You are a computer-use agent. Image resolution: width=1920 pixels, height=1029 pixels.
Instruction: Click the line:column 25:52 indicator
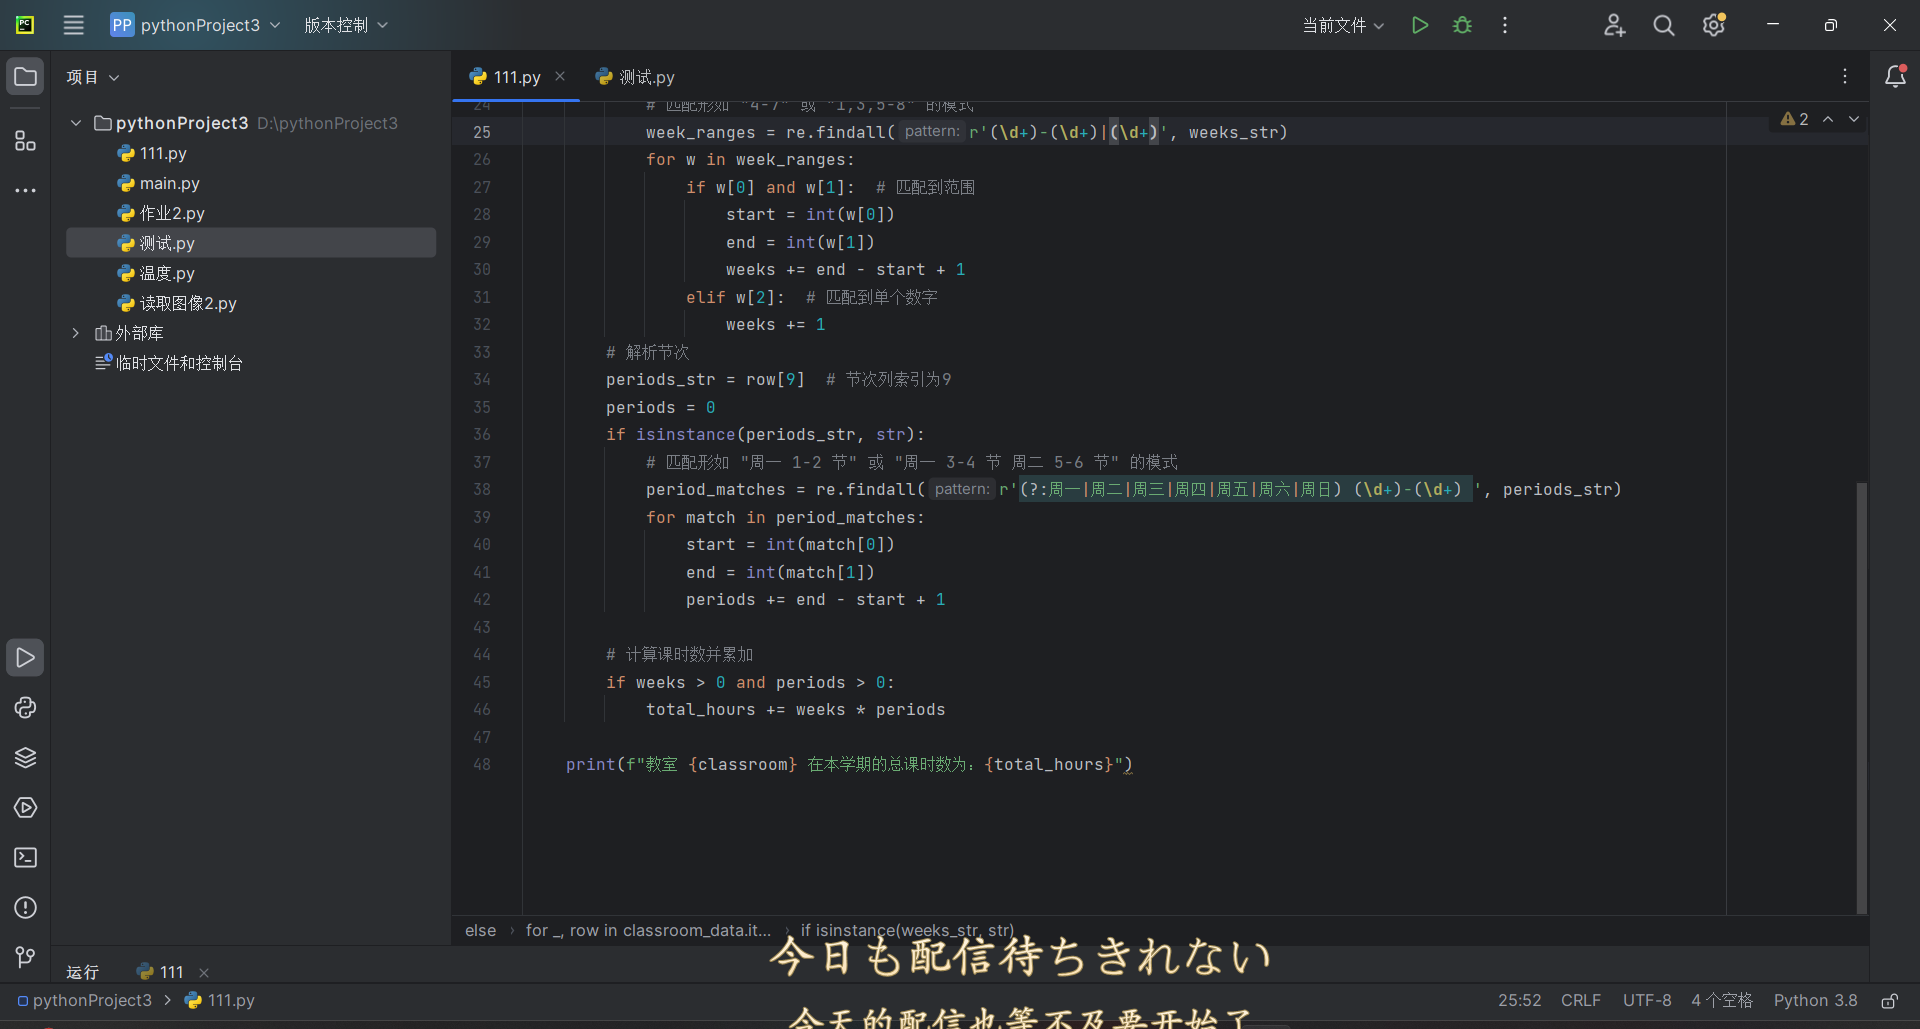[1519, 1001]
